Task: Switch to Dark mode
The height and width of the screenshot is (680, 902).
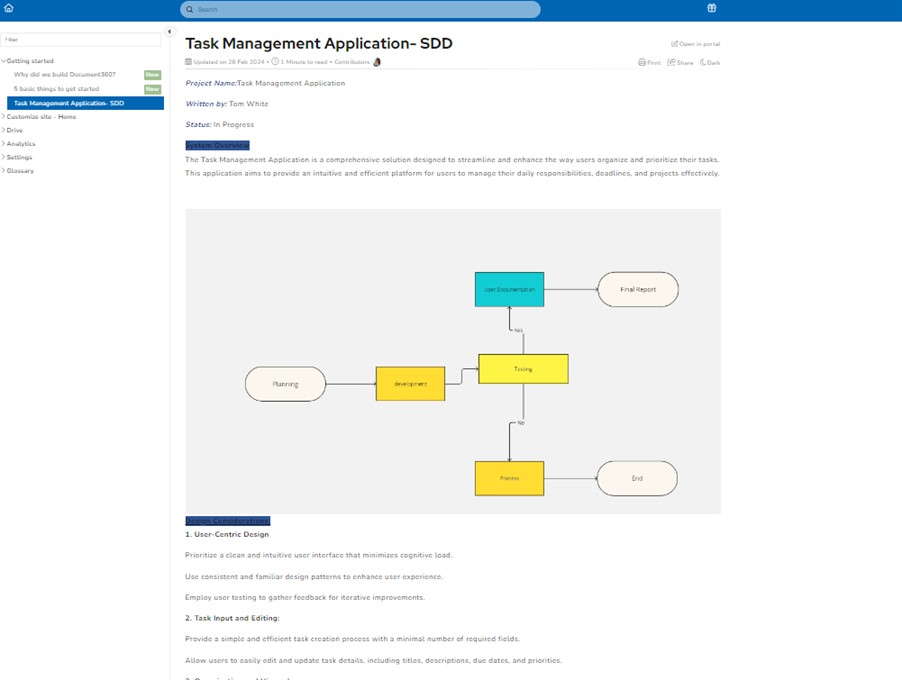Action: coord(709,62)
